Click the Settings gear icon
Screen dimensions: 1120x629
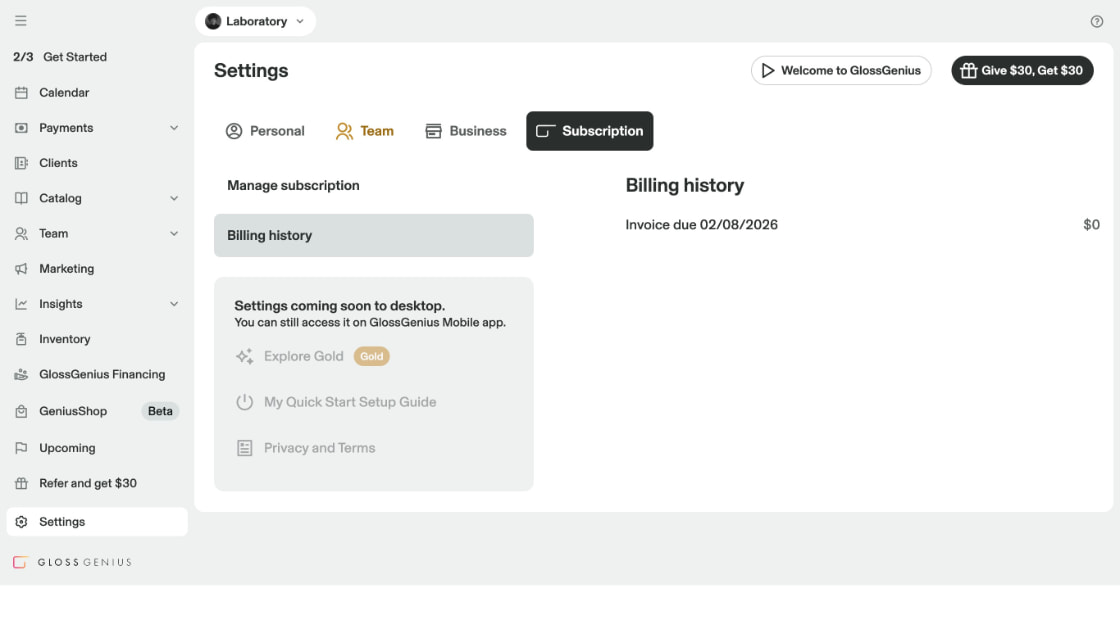point(21,522)
